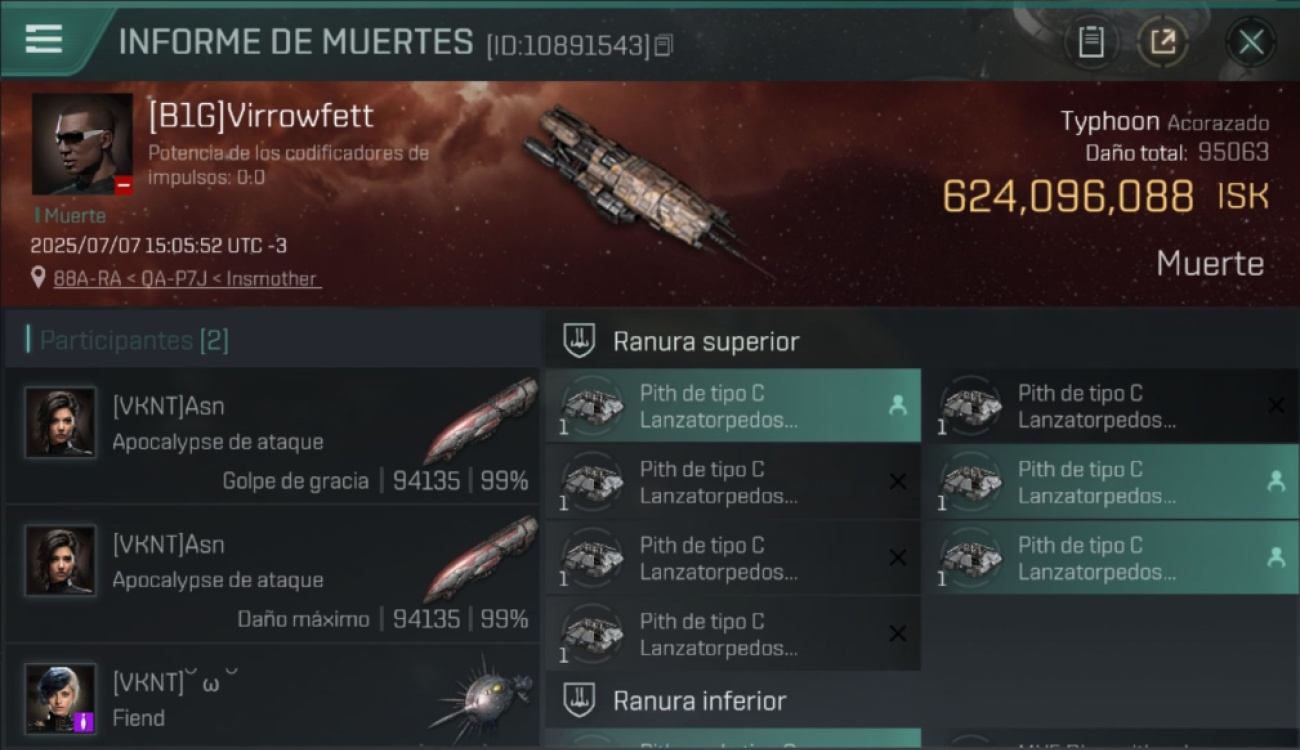
Task: Close the Informe de Muertes window
Action: (x=1251, y=42)
